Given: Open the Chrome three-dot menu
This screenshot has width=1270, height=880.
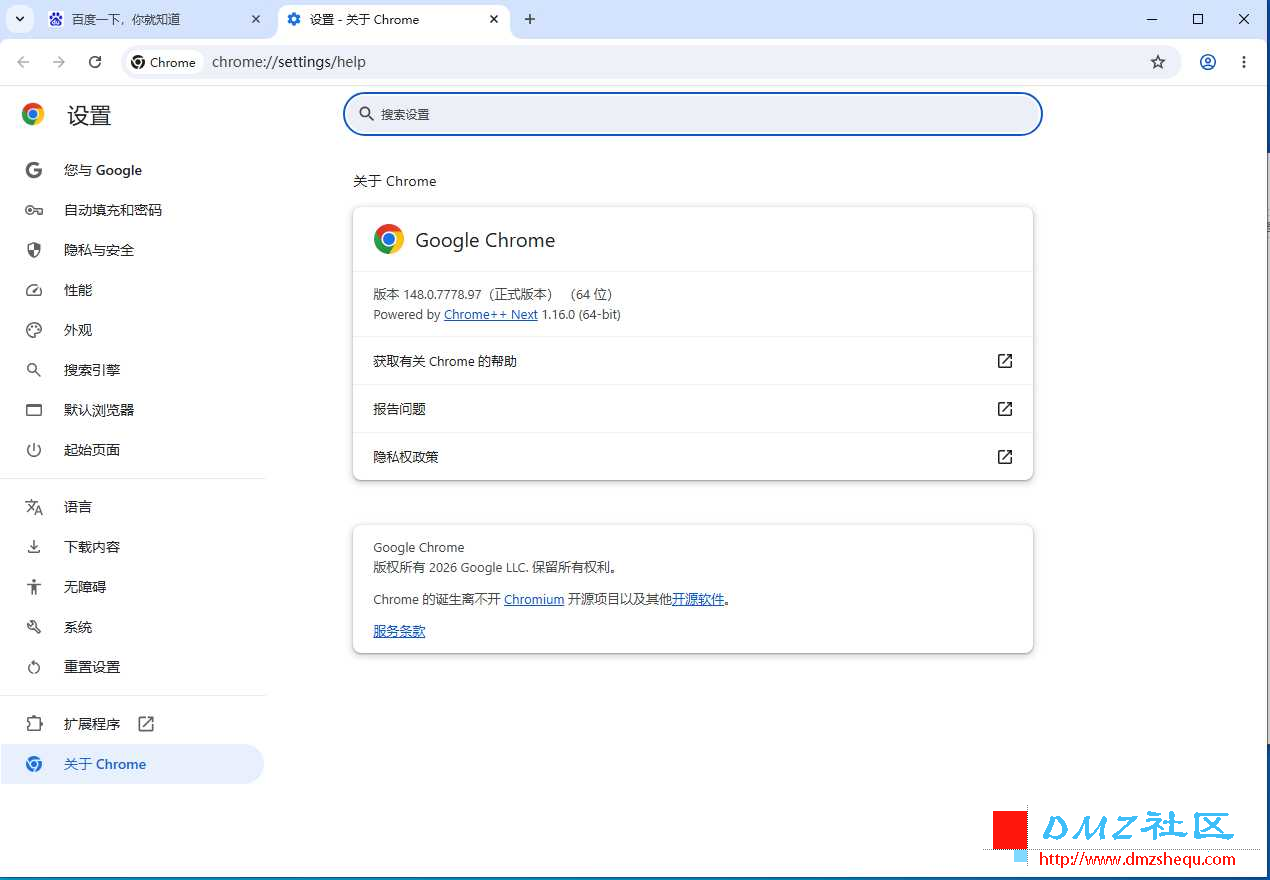Looking at the screenshot, I should [x=1244, y=62].
